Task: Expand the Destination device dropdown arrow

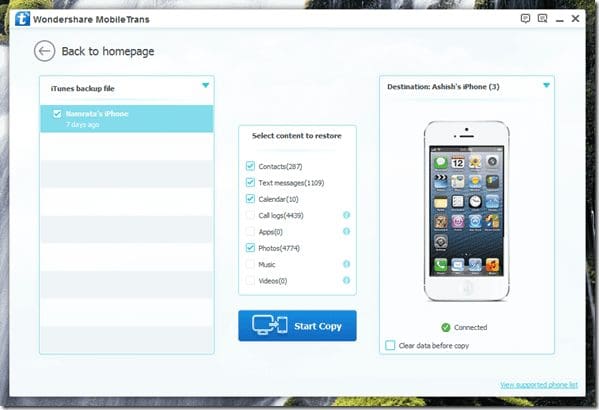Action: click(x=546, y=85)
